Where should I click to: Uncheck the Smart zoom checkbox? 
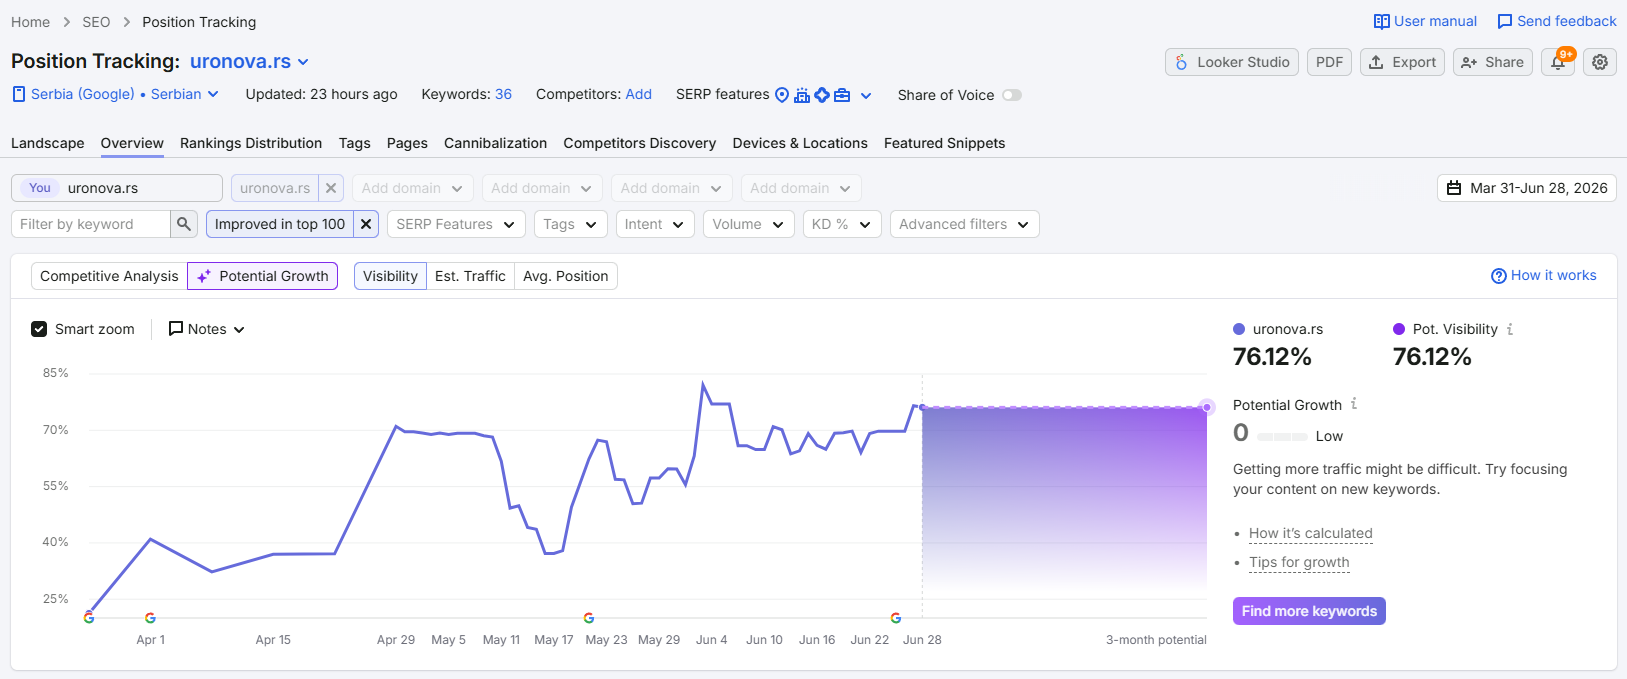pos(39,329)
